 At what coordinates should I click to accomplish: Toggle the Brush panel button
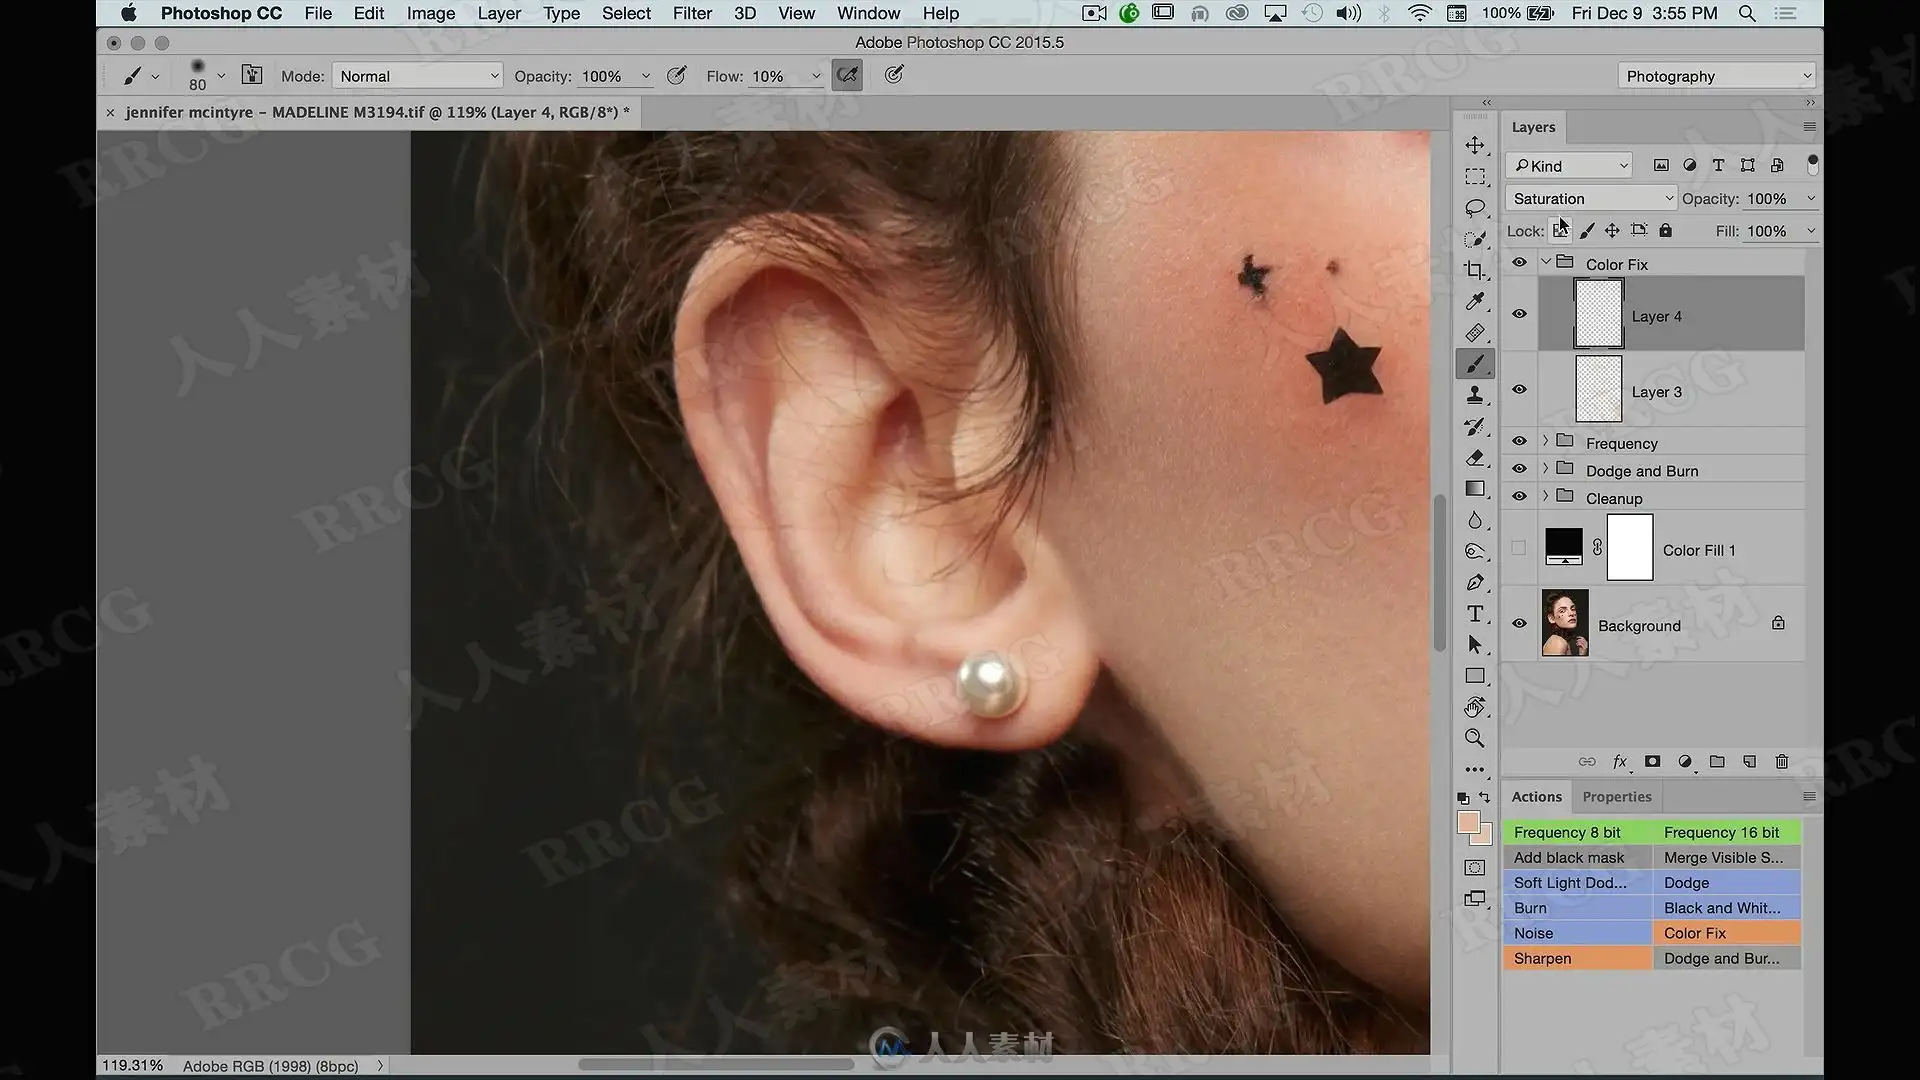tap(252, 75)
